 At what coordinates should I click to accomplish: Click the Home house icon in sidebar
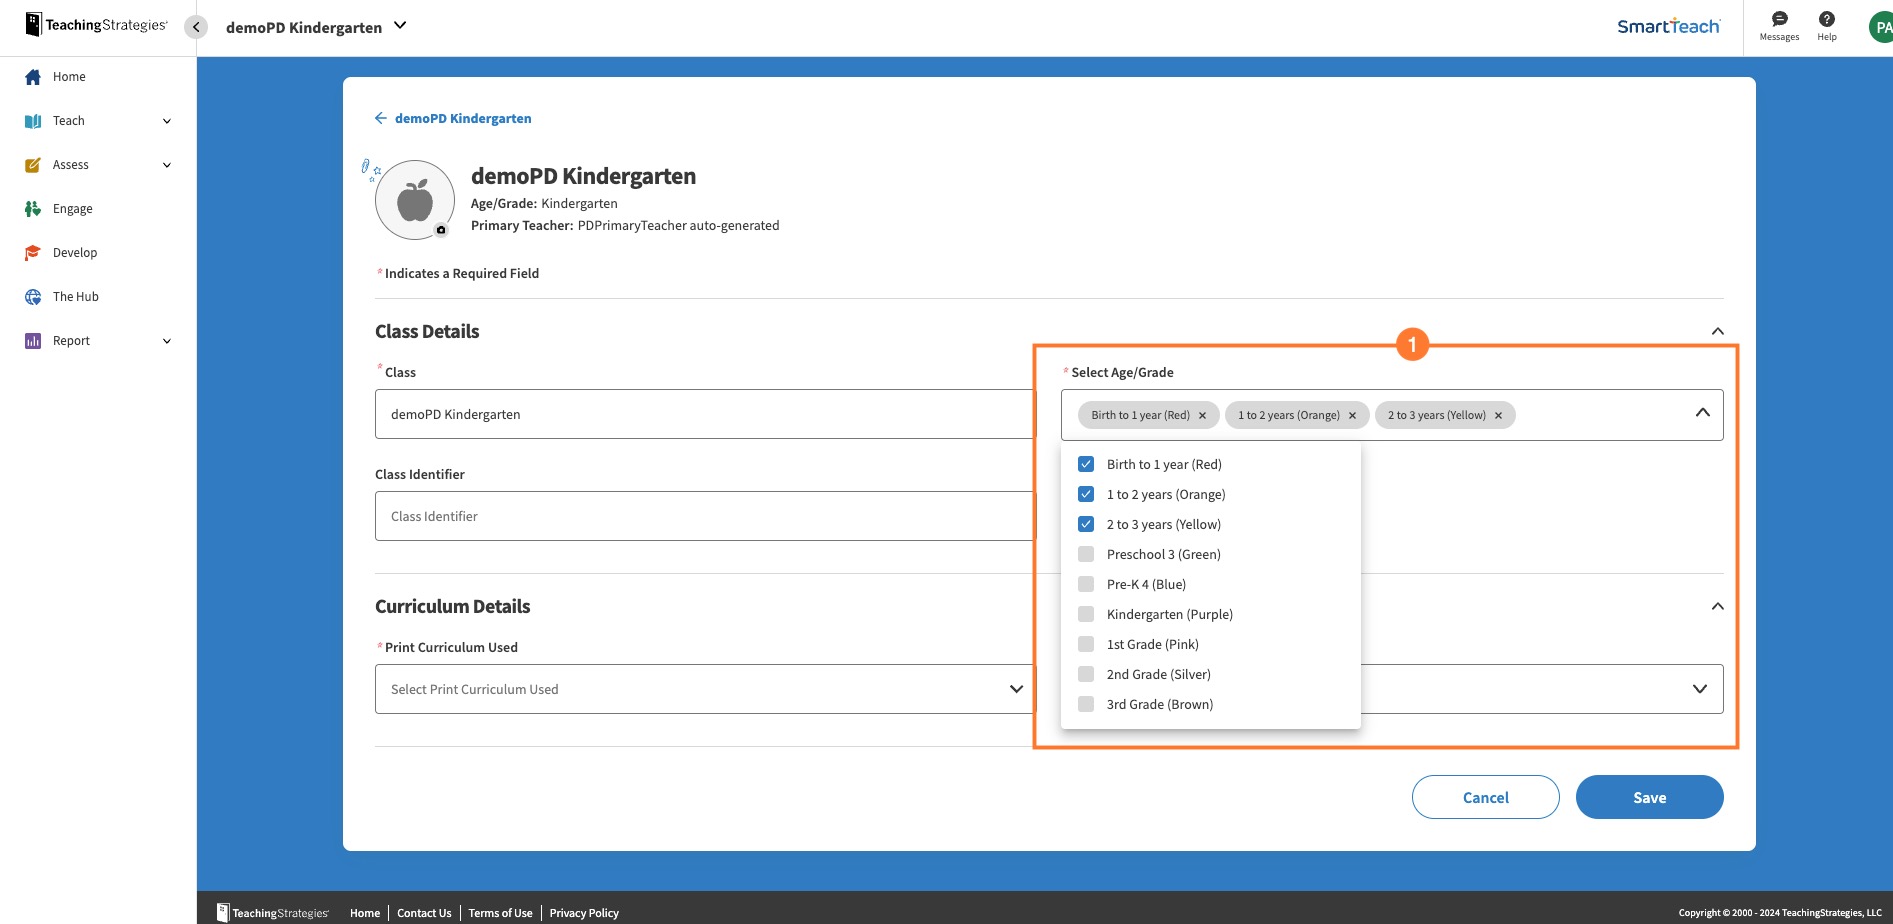[33, 77]
